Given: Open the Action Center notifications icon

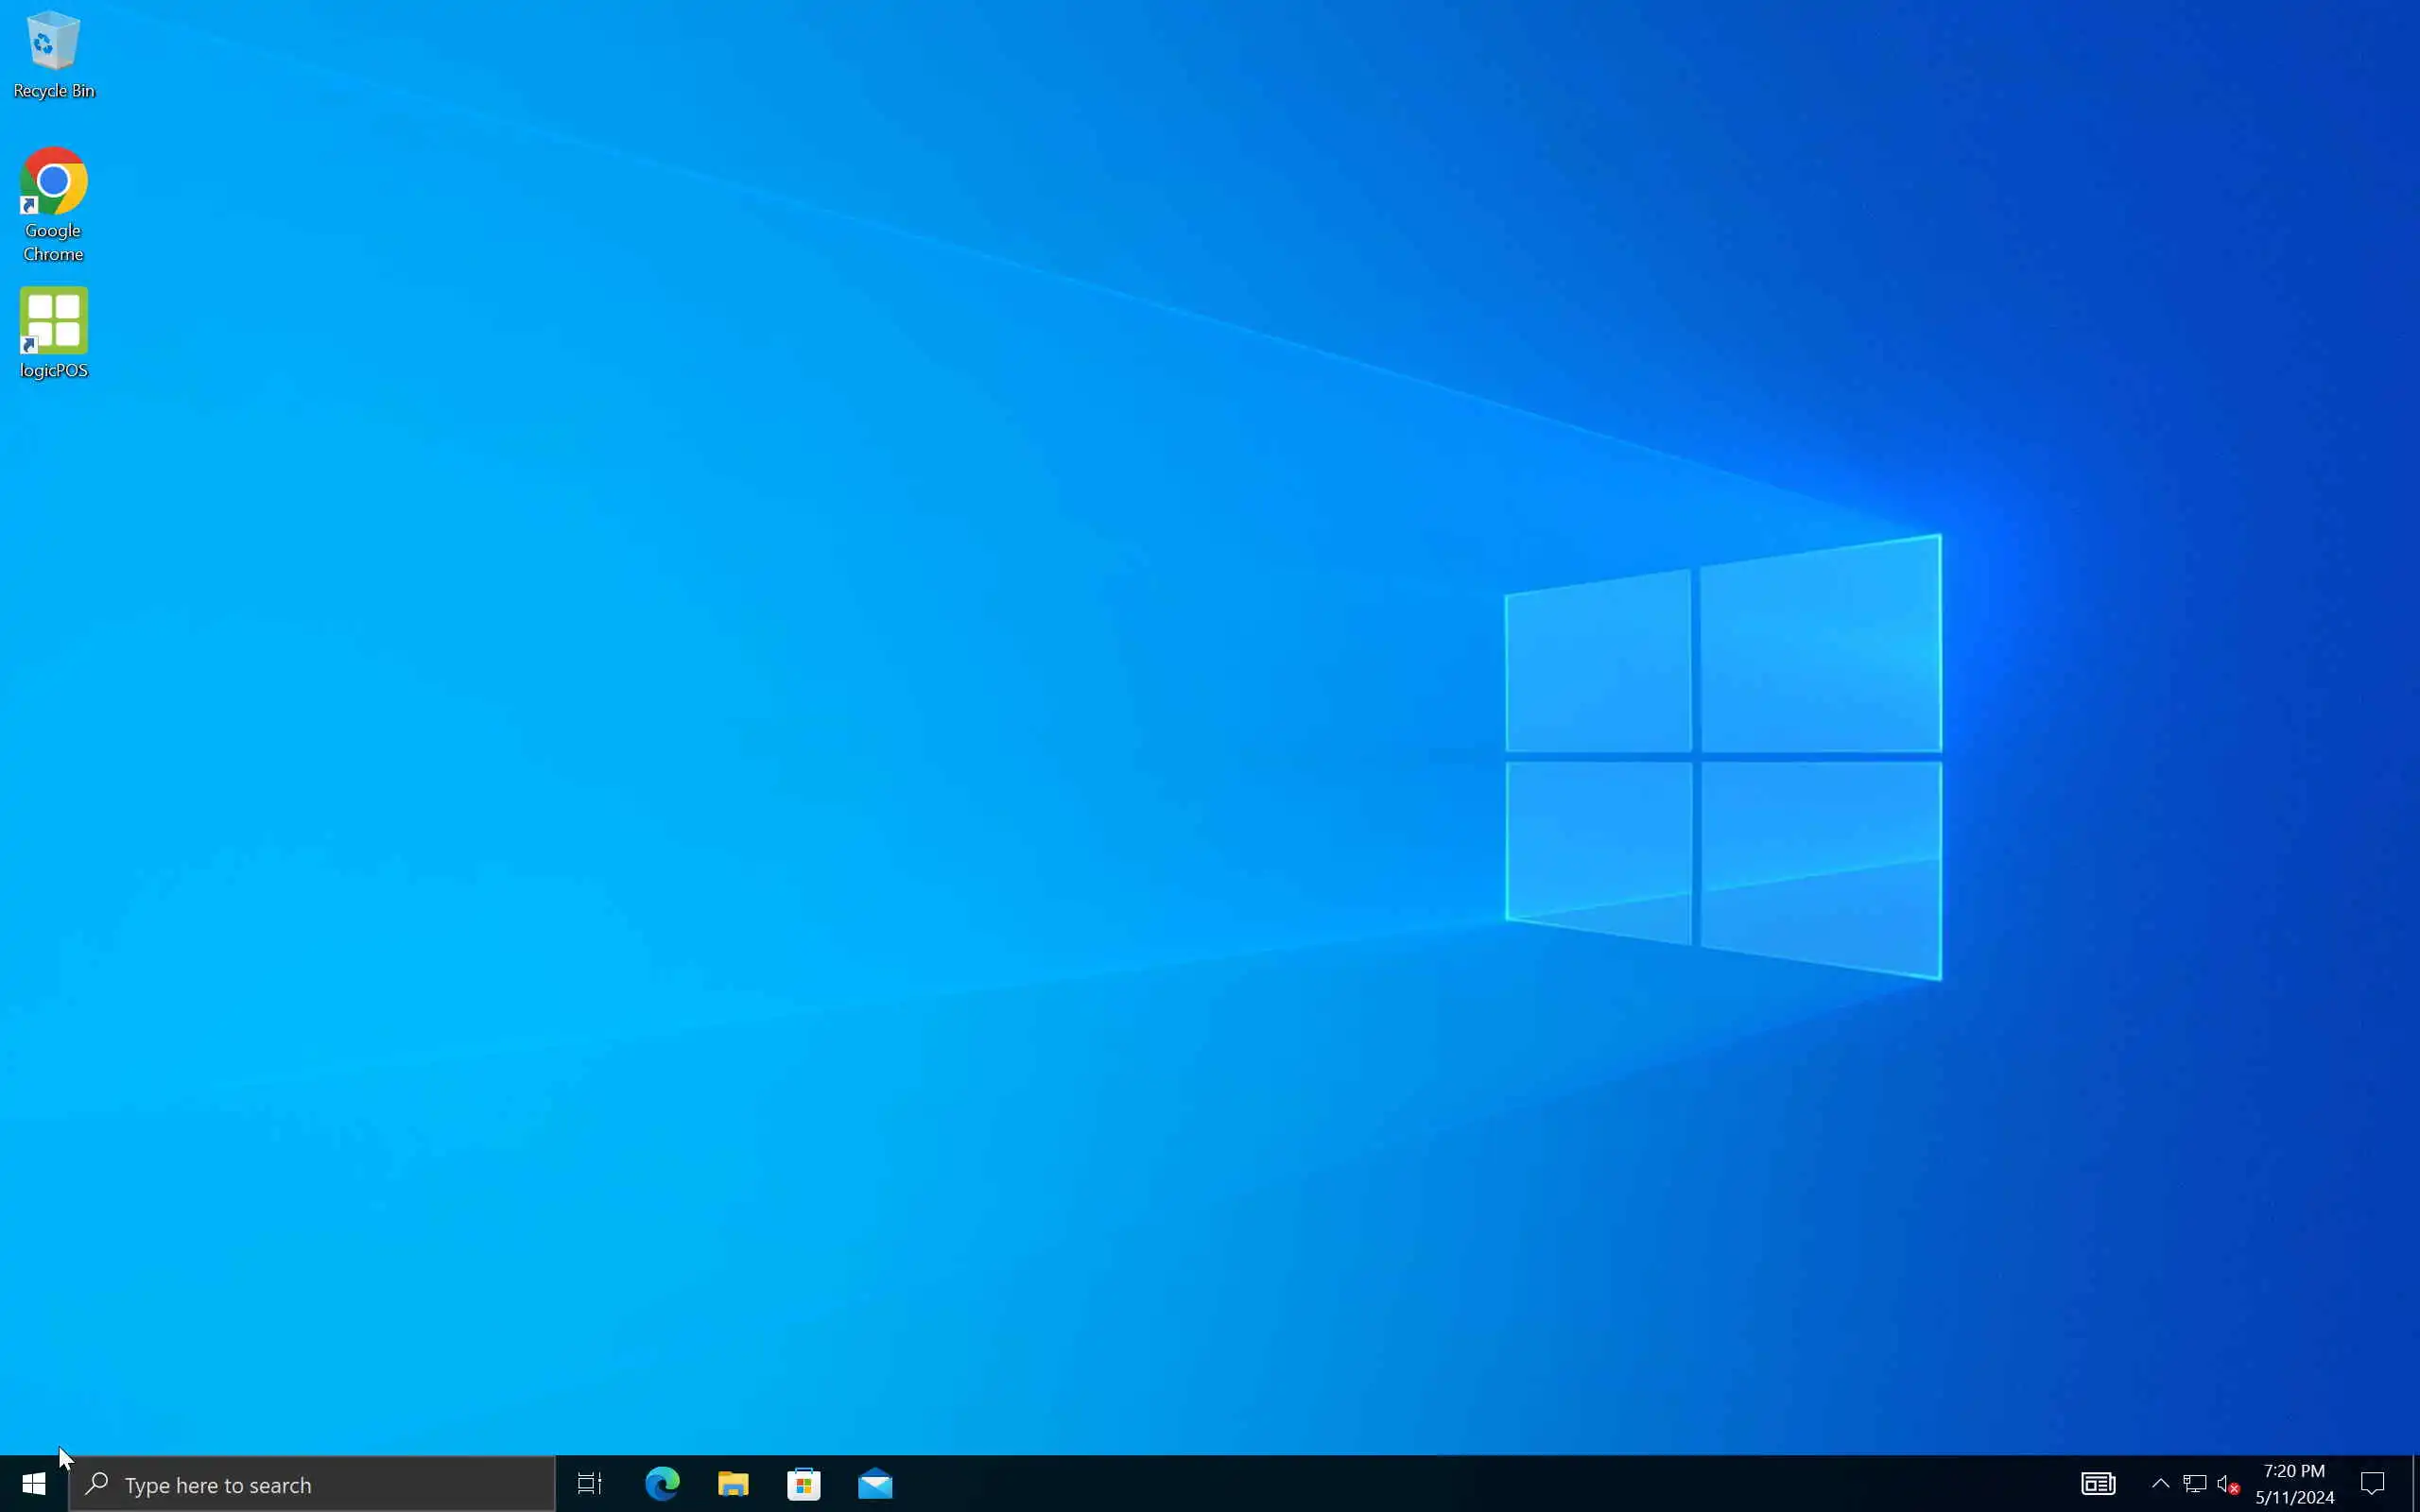Looking at the screenshot, I should (x=2372, y=1484).
